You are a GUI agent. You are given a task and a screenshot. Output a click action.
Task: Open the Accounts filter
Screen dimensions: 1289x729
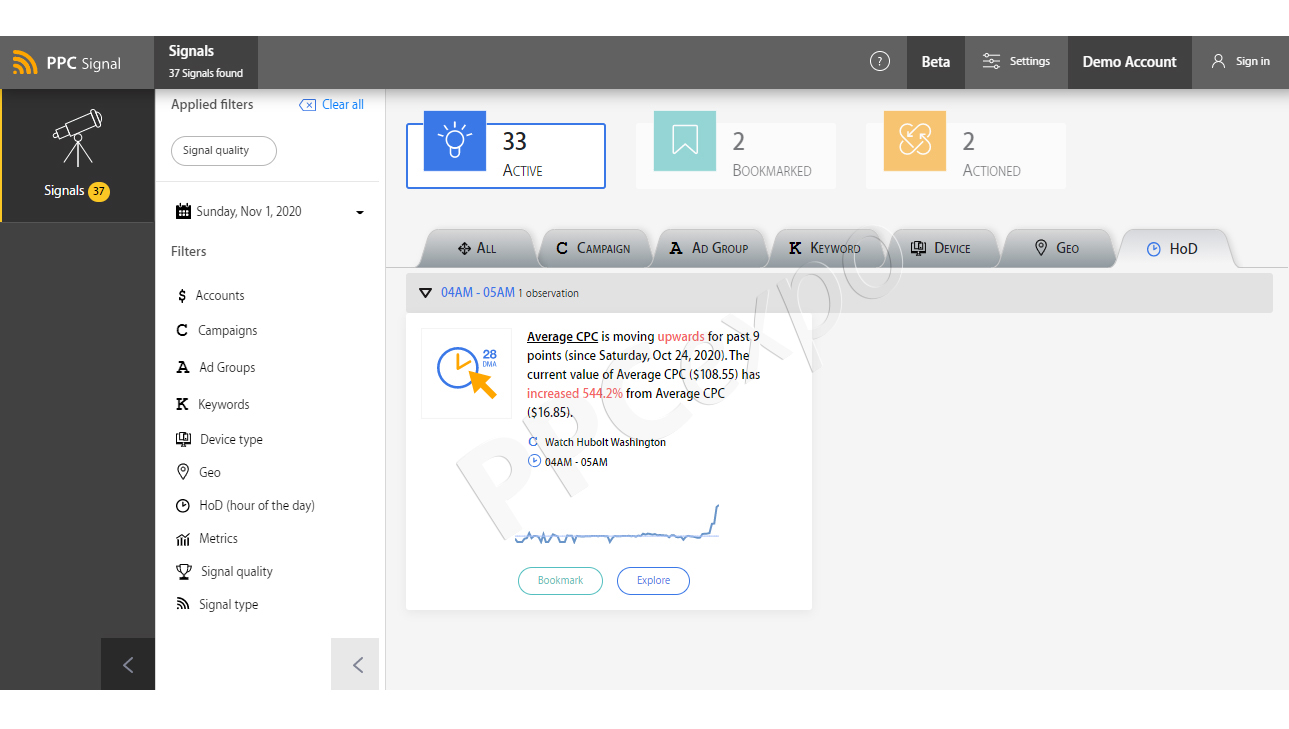pos(210,296)
